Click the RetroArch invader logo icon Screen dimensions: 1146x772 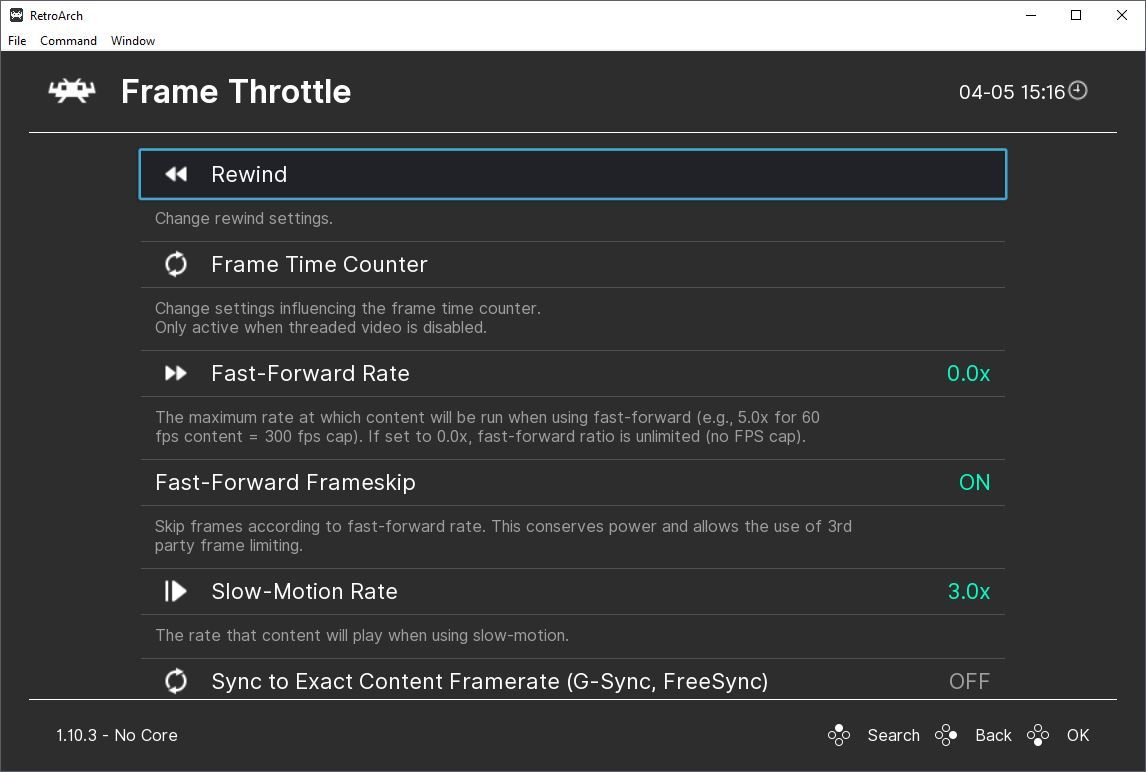pos(72,91)
